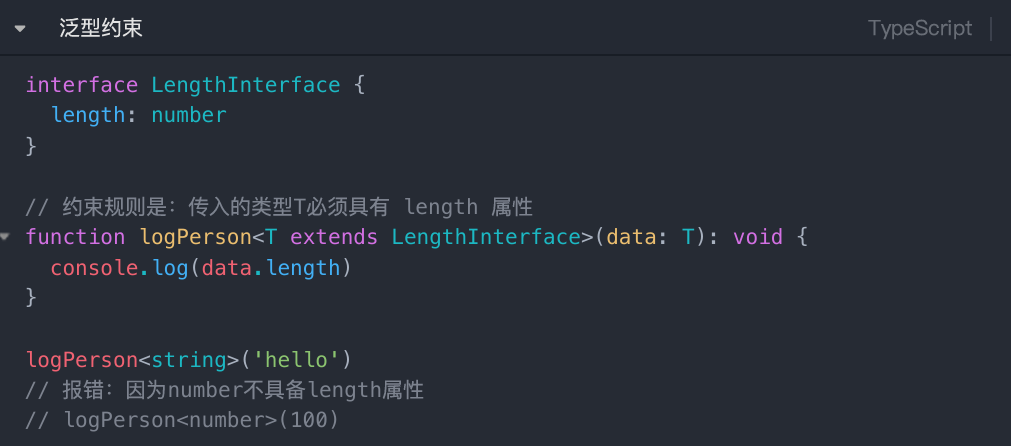
Task: Click the extends keyword
Action: tap(333, 237)
